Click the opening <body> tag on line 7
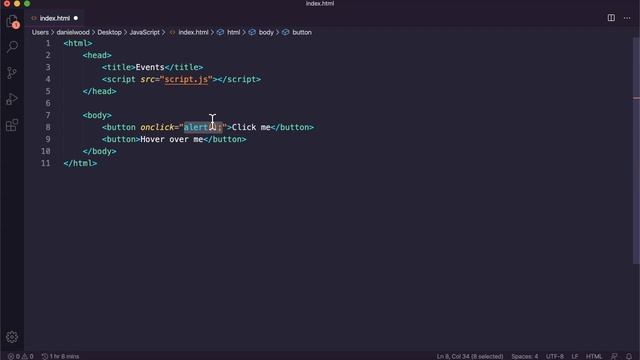Viewport: 640px width, 360px height. pyautogui.click(x=97, y=115)
